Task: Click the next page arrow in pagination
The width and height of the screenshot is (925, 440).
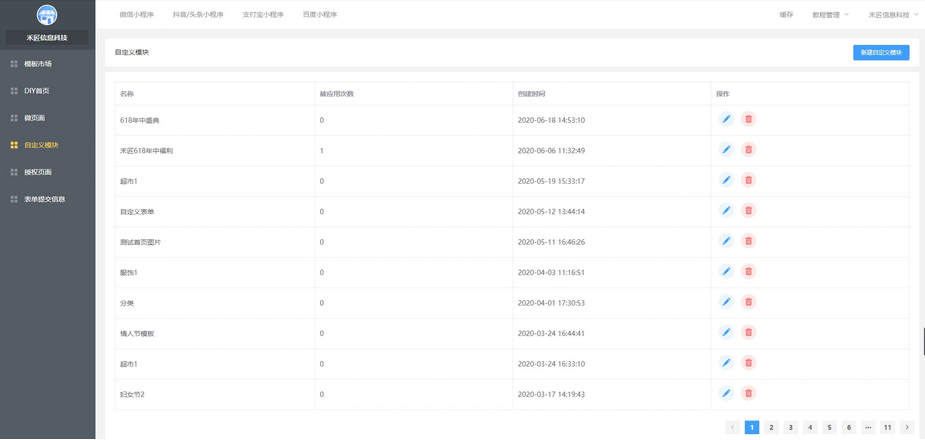Action: (907, 427)
